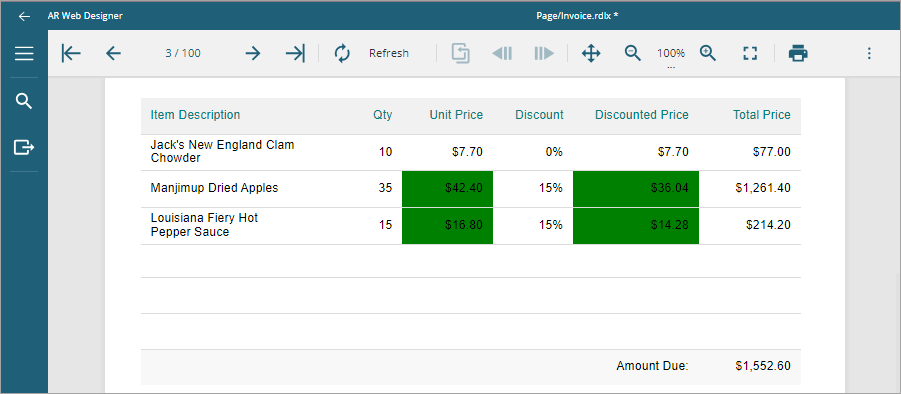Zoom out with the minus magnifier
This screenshot has height=394, width=901.
633,53
